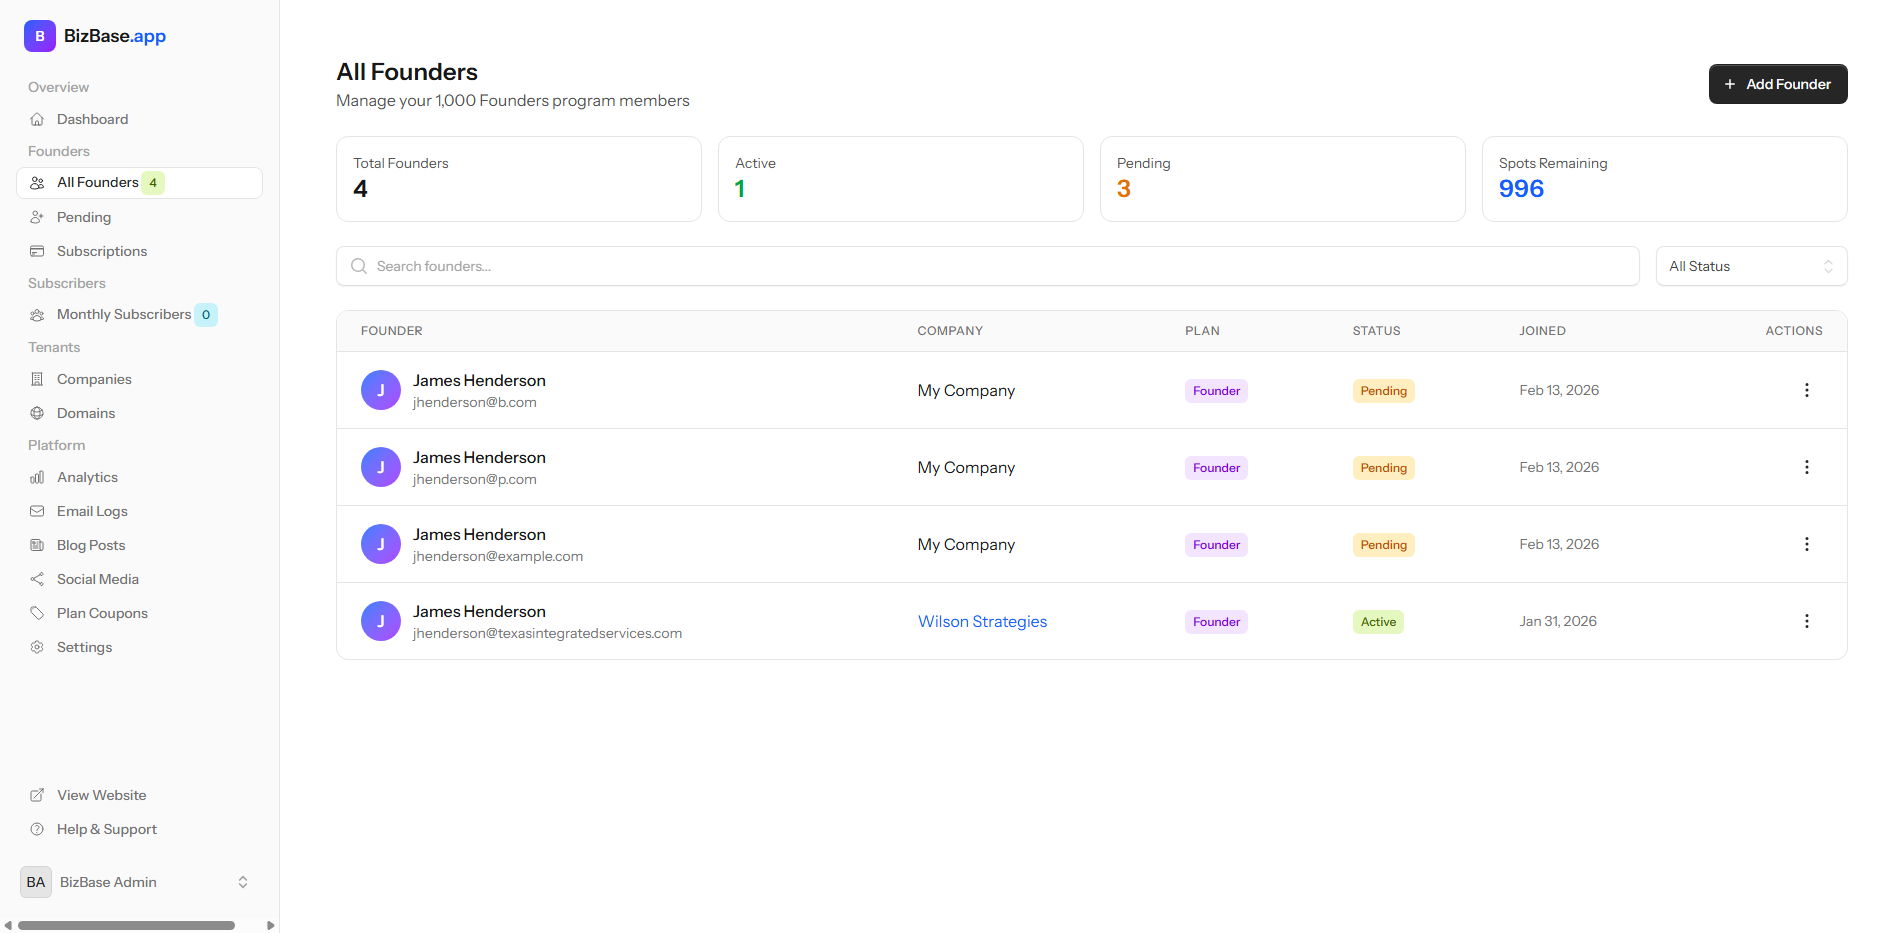Viewport: 1904px width, 933px height.
Task: Go to the Domains page
Action: (x=86, y=413)
